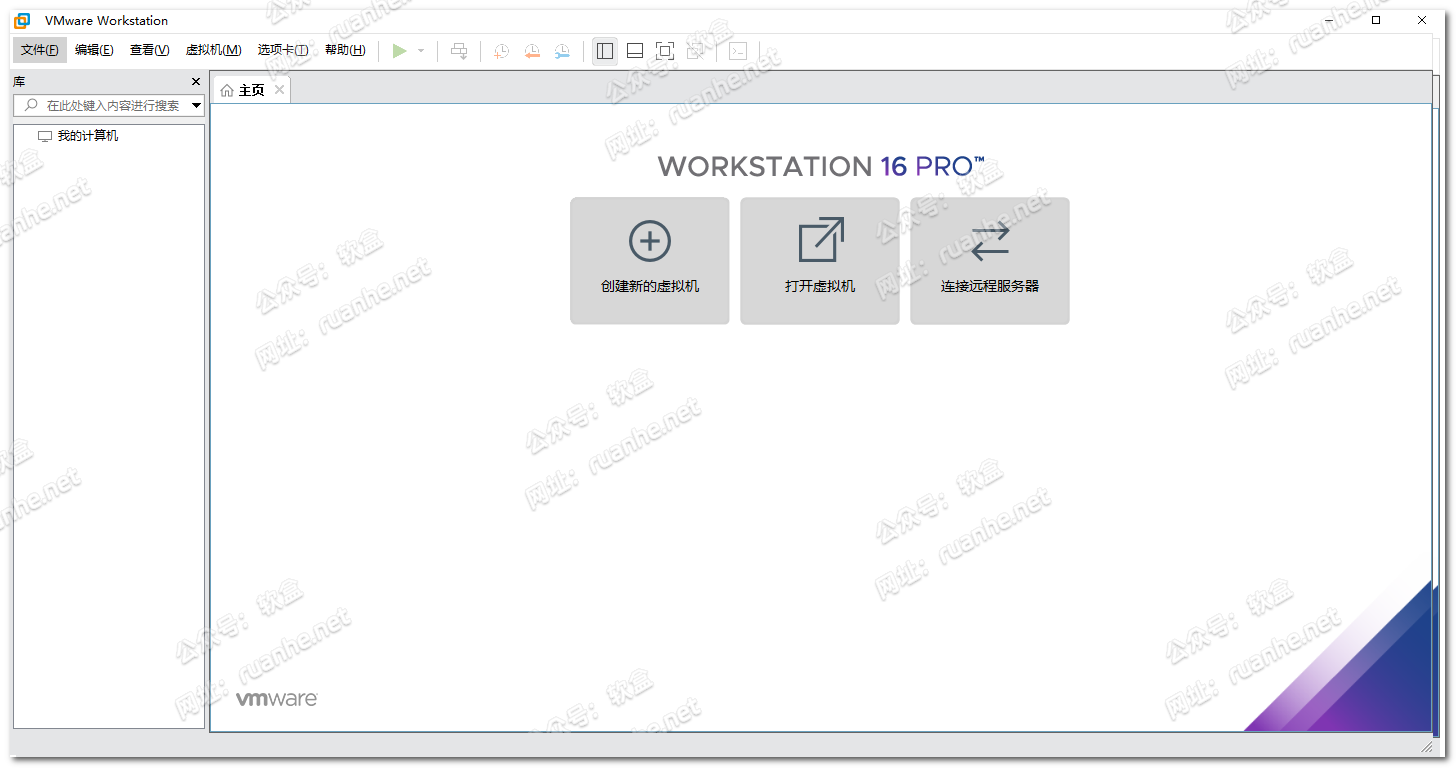Viewport: 1456px width, 768px height.
Task: Close the 主页 tab
Action: click(280, 90)
